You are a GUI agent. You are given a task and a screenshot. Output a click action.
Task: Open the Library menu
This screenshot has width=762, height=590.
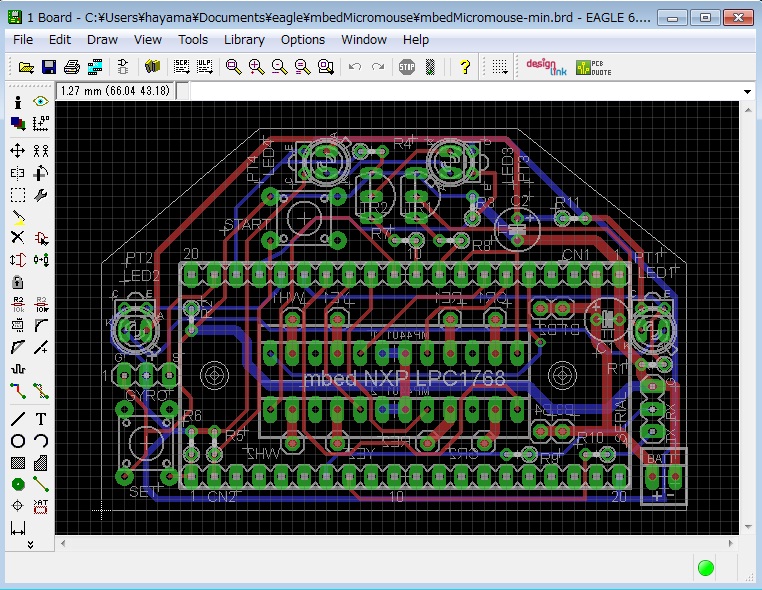coord(244,40)
